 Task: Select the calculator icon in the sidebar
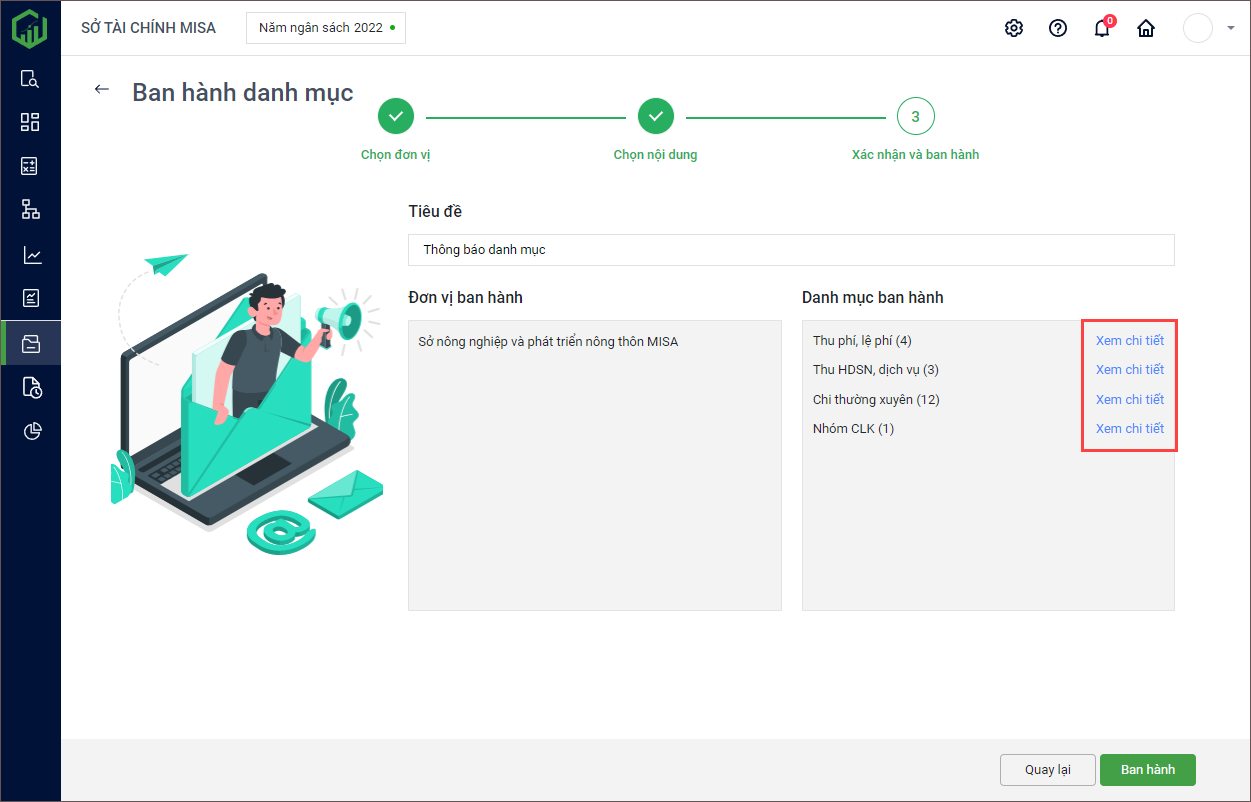point(30,166)
